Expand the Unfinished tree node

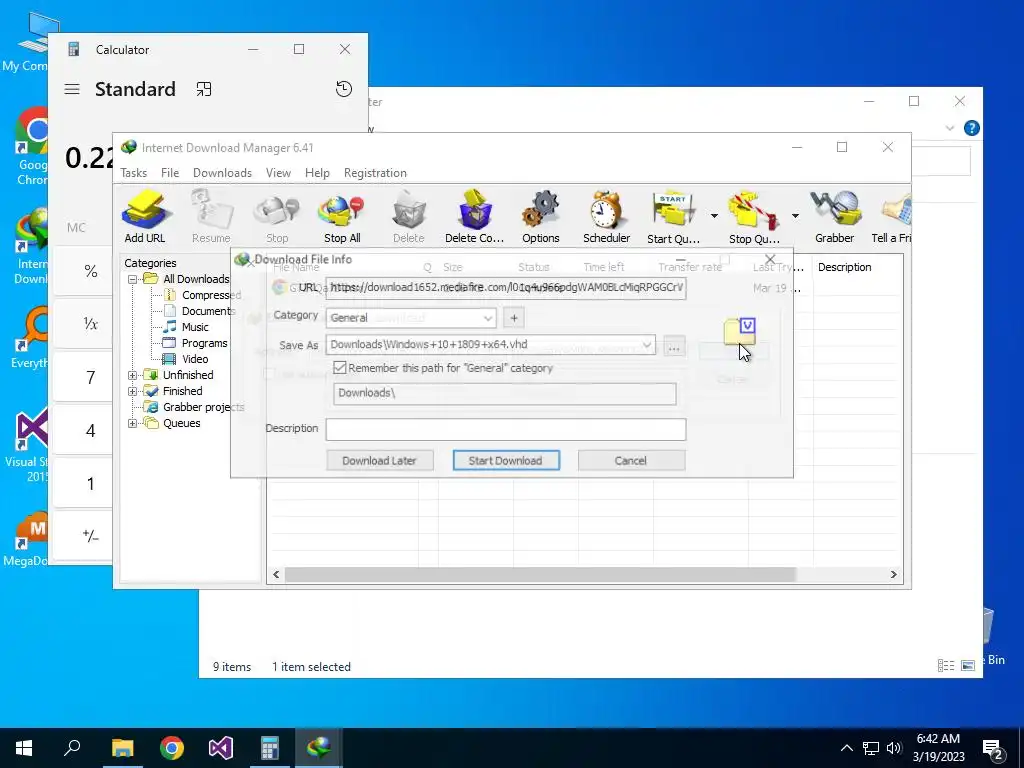click(132, 375)
